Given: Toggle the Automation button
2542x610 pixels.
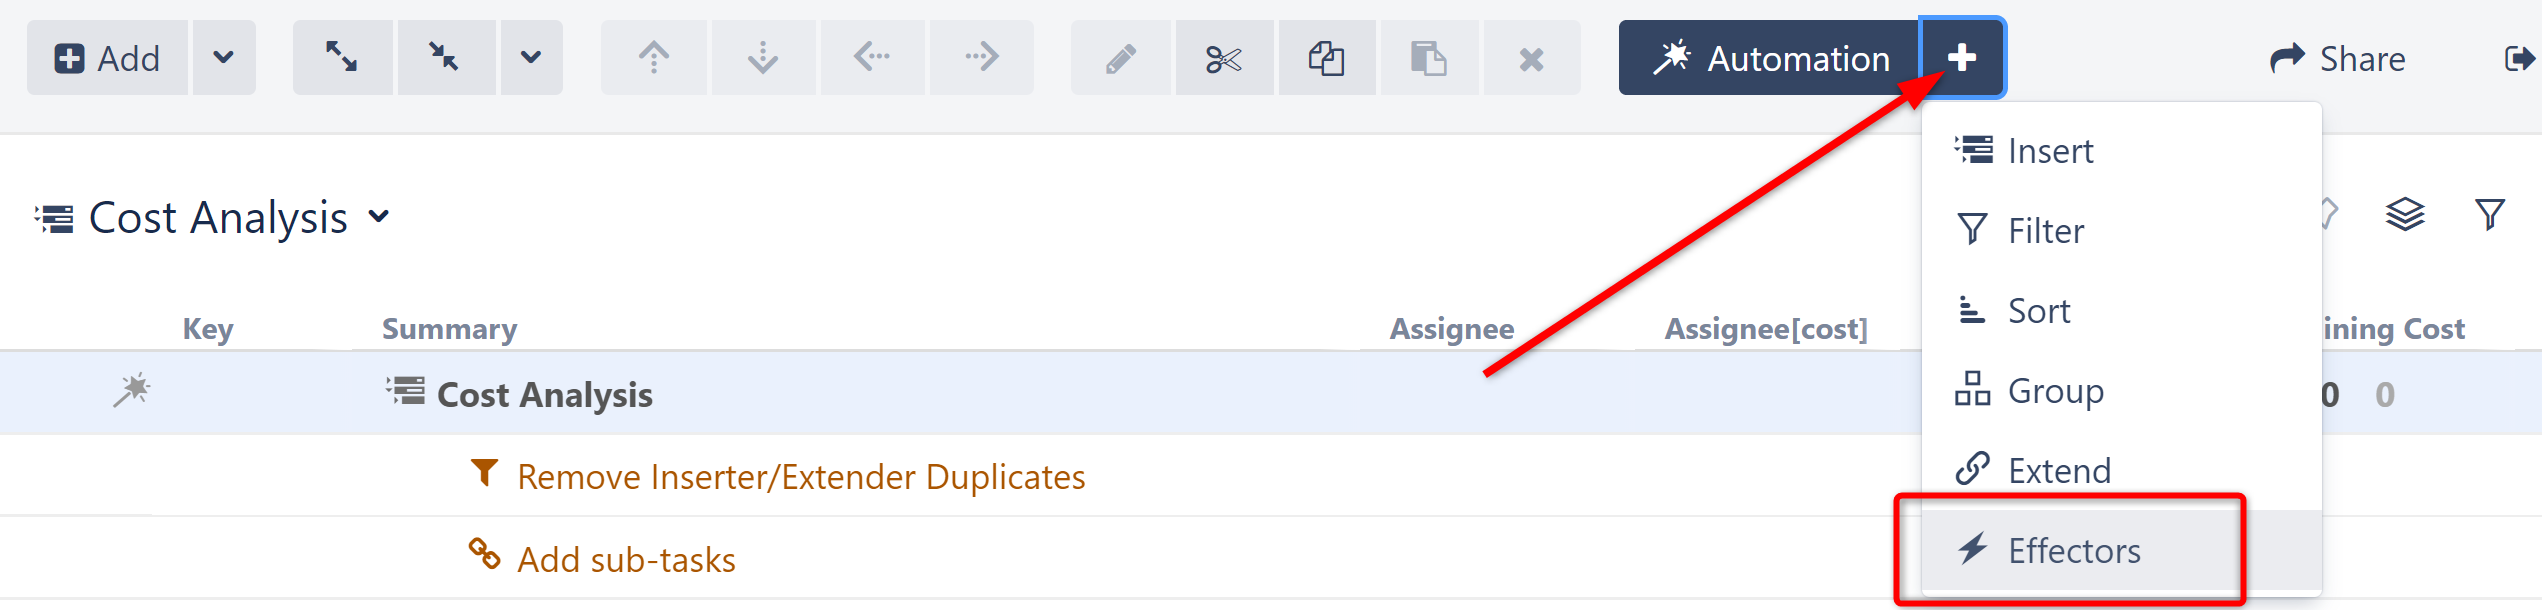Looking at the screenshot, I should point(1770,58).
